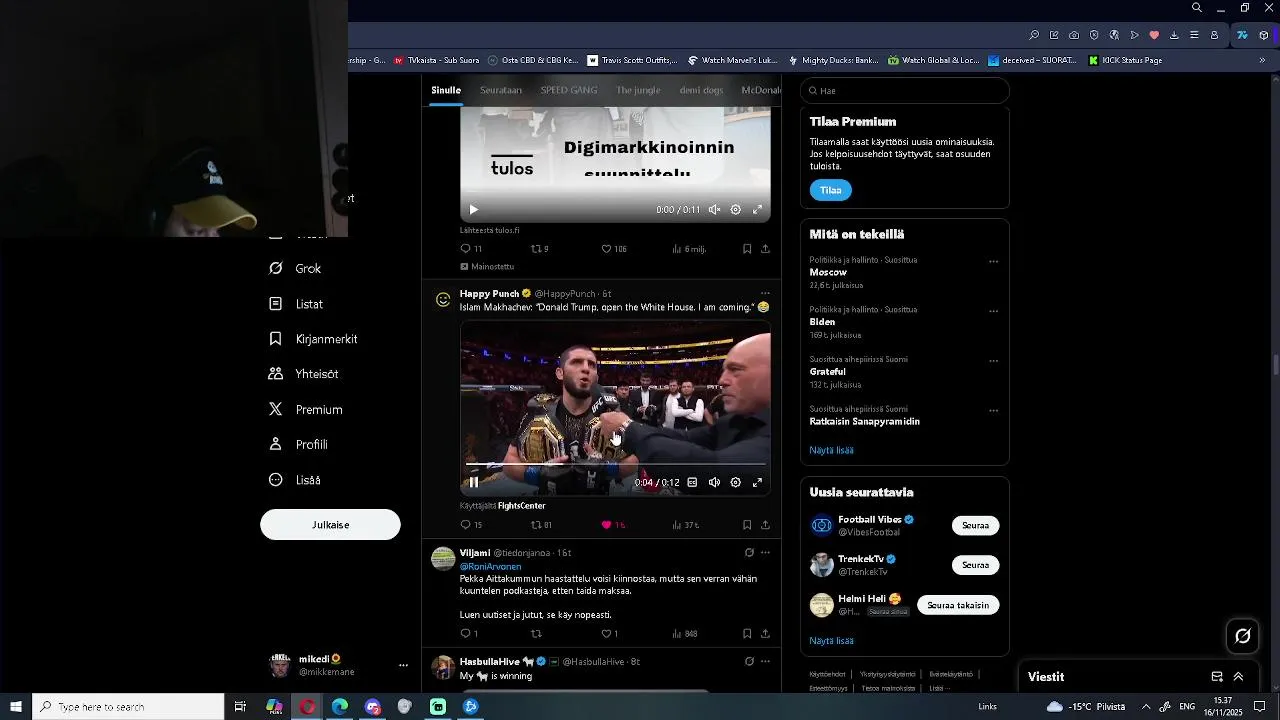Click Näytä lisää under Mitä on tekeillä
The width and height of the screenshot is (1280, 720).
831,450
